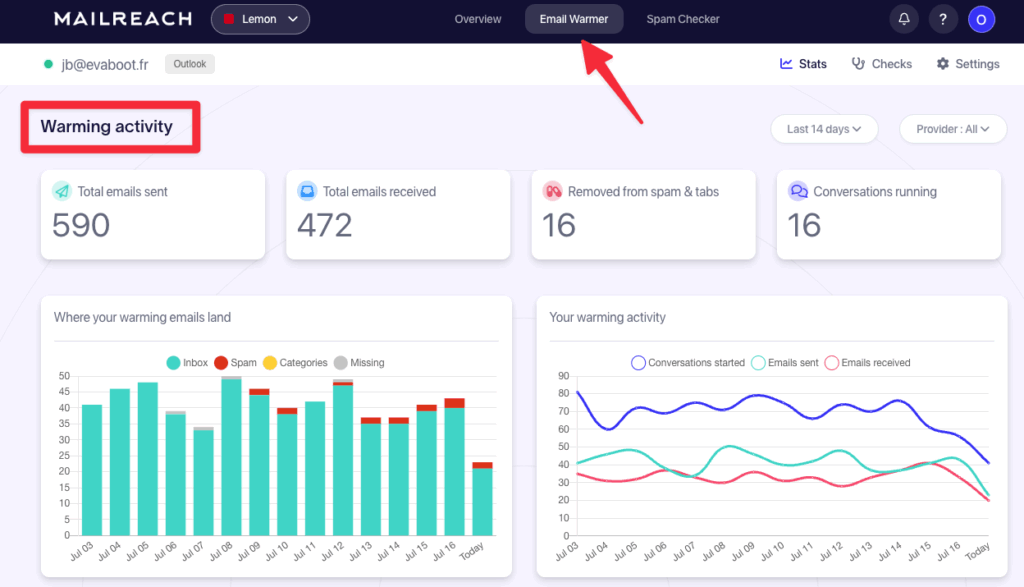Click the green status dot beside jb@evaboot.fr
Image resolution: width=1024 pixels, height=587 pixels.
point(48,64)
